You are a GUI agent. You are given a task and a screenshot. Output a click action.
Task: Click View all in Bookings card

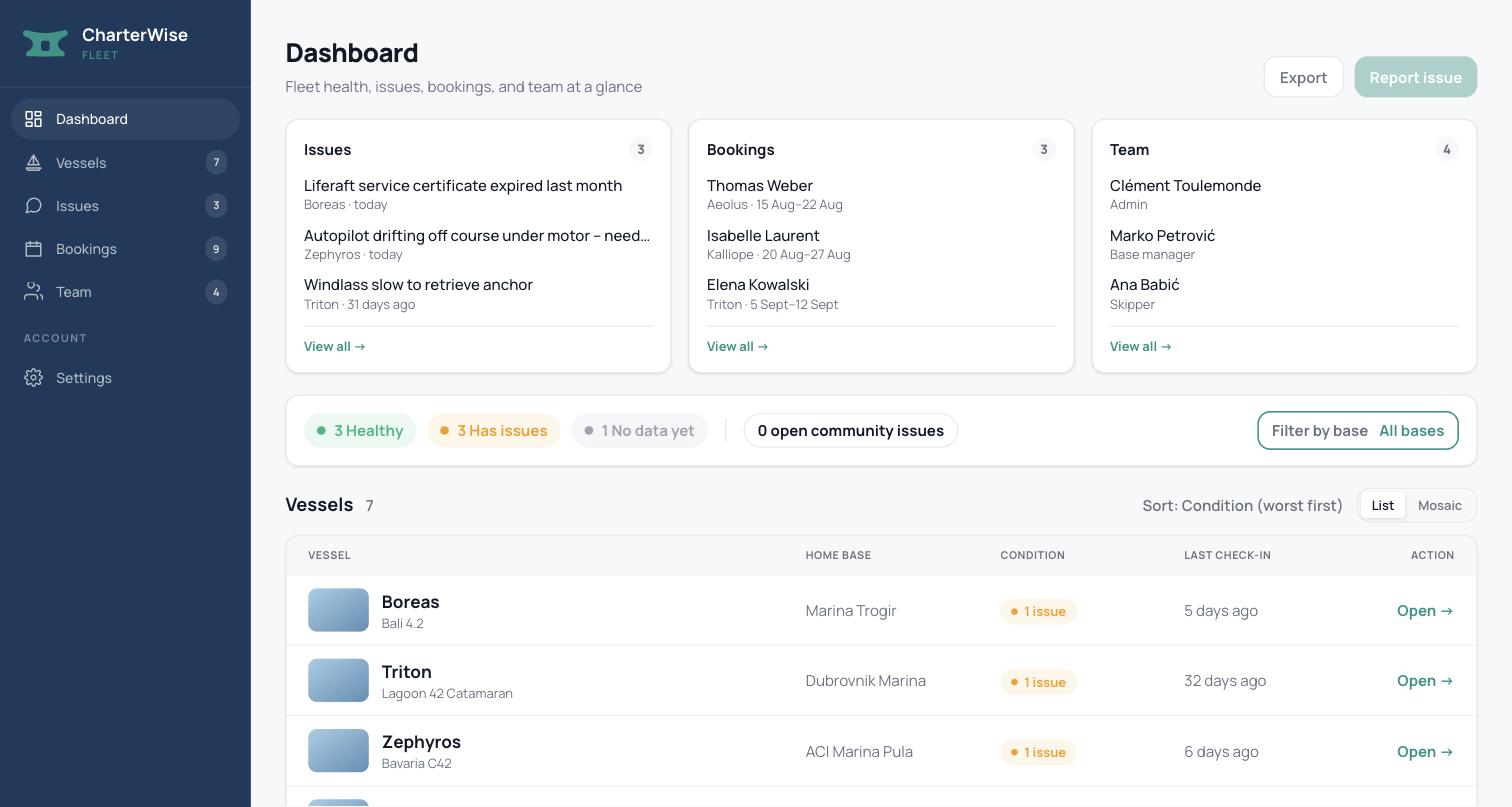(738, 346)
